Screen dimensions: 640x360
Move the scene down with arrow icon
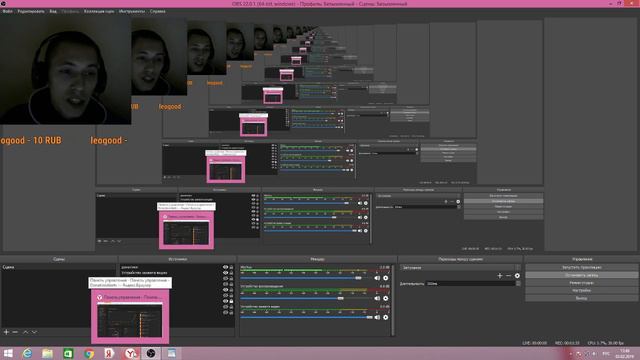pyautogui.click(x=34, y=332)
